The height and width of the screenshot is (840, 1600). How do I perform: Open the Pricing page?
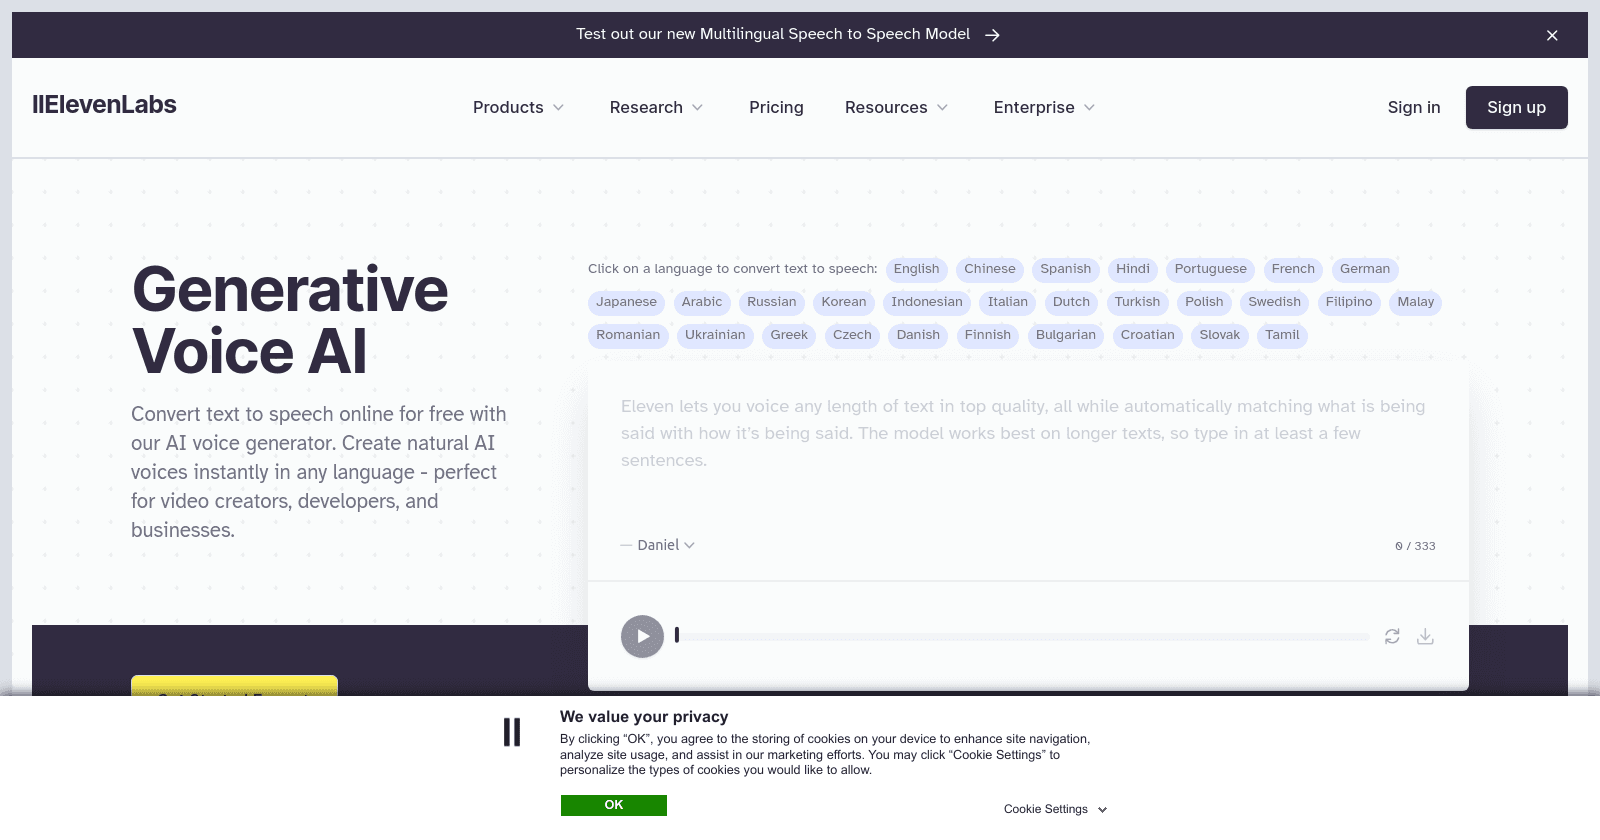pyautogui.click(x=776, y=107)
